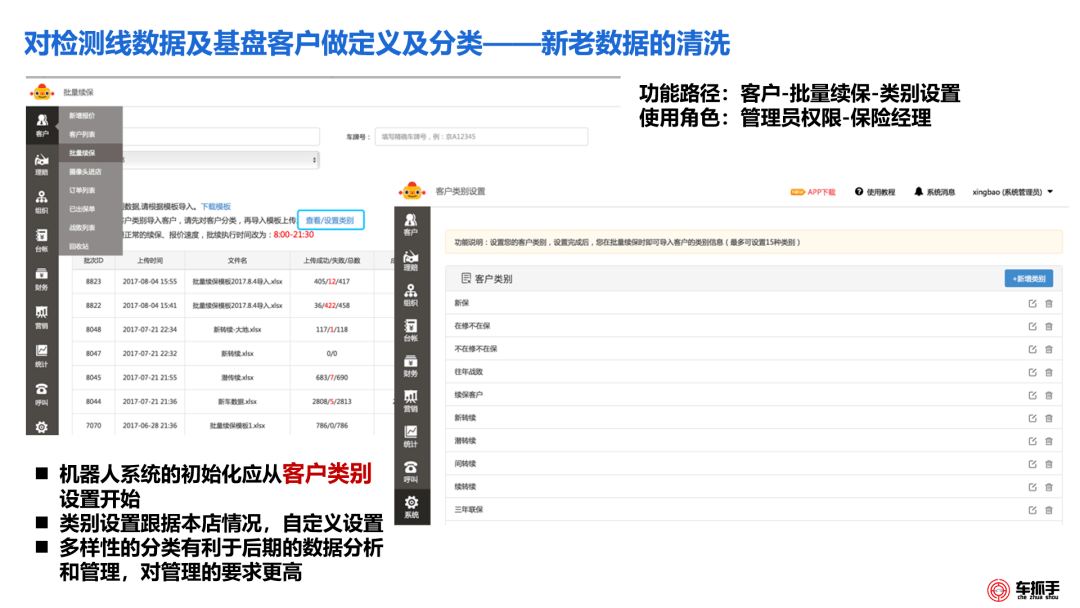Screen dimensions: 1080x608
Task: Click the 上传时间 column header
Action: 149,261
